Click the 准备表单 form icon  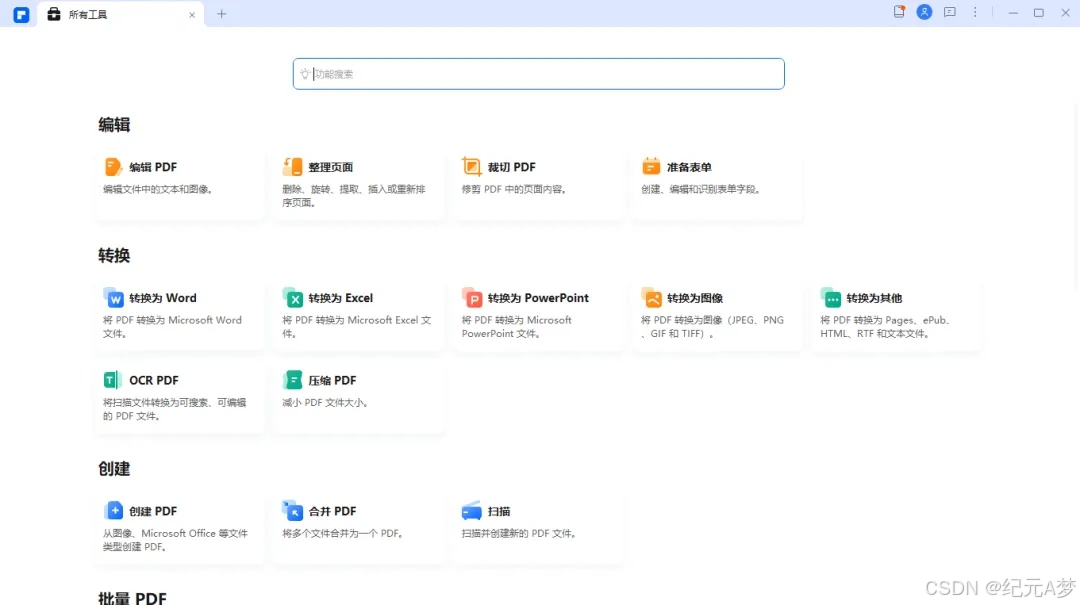click(x=651, y=167)
